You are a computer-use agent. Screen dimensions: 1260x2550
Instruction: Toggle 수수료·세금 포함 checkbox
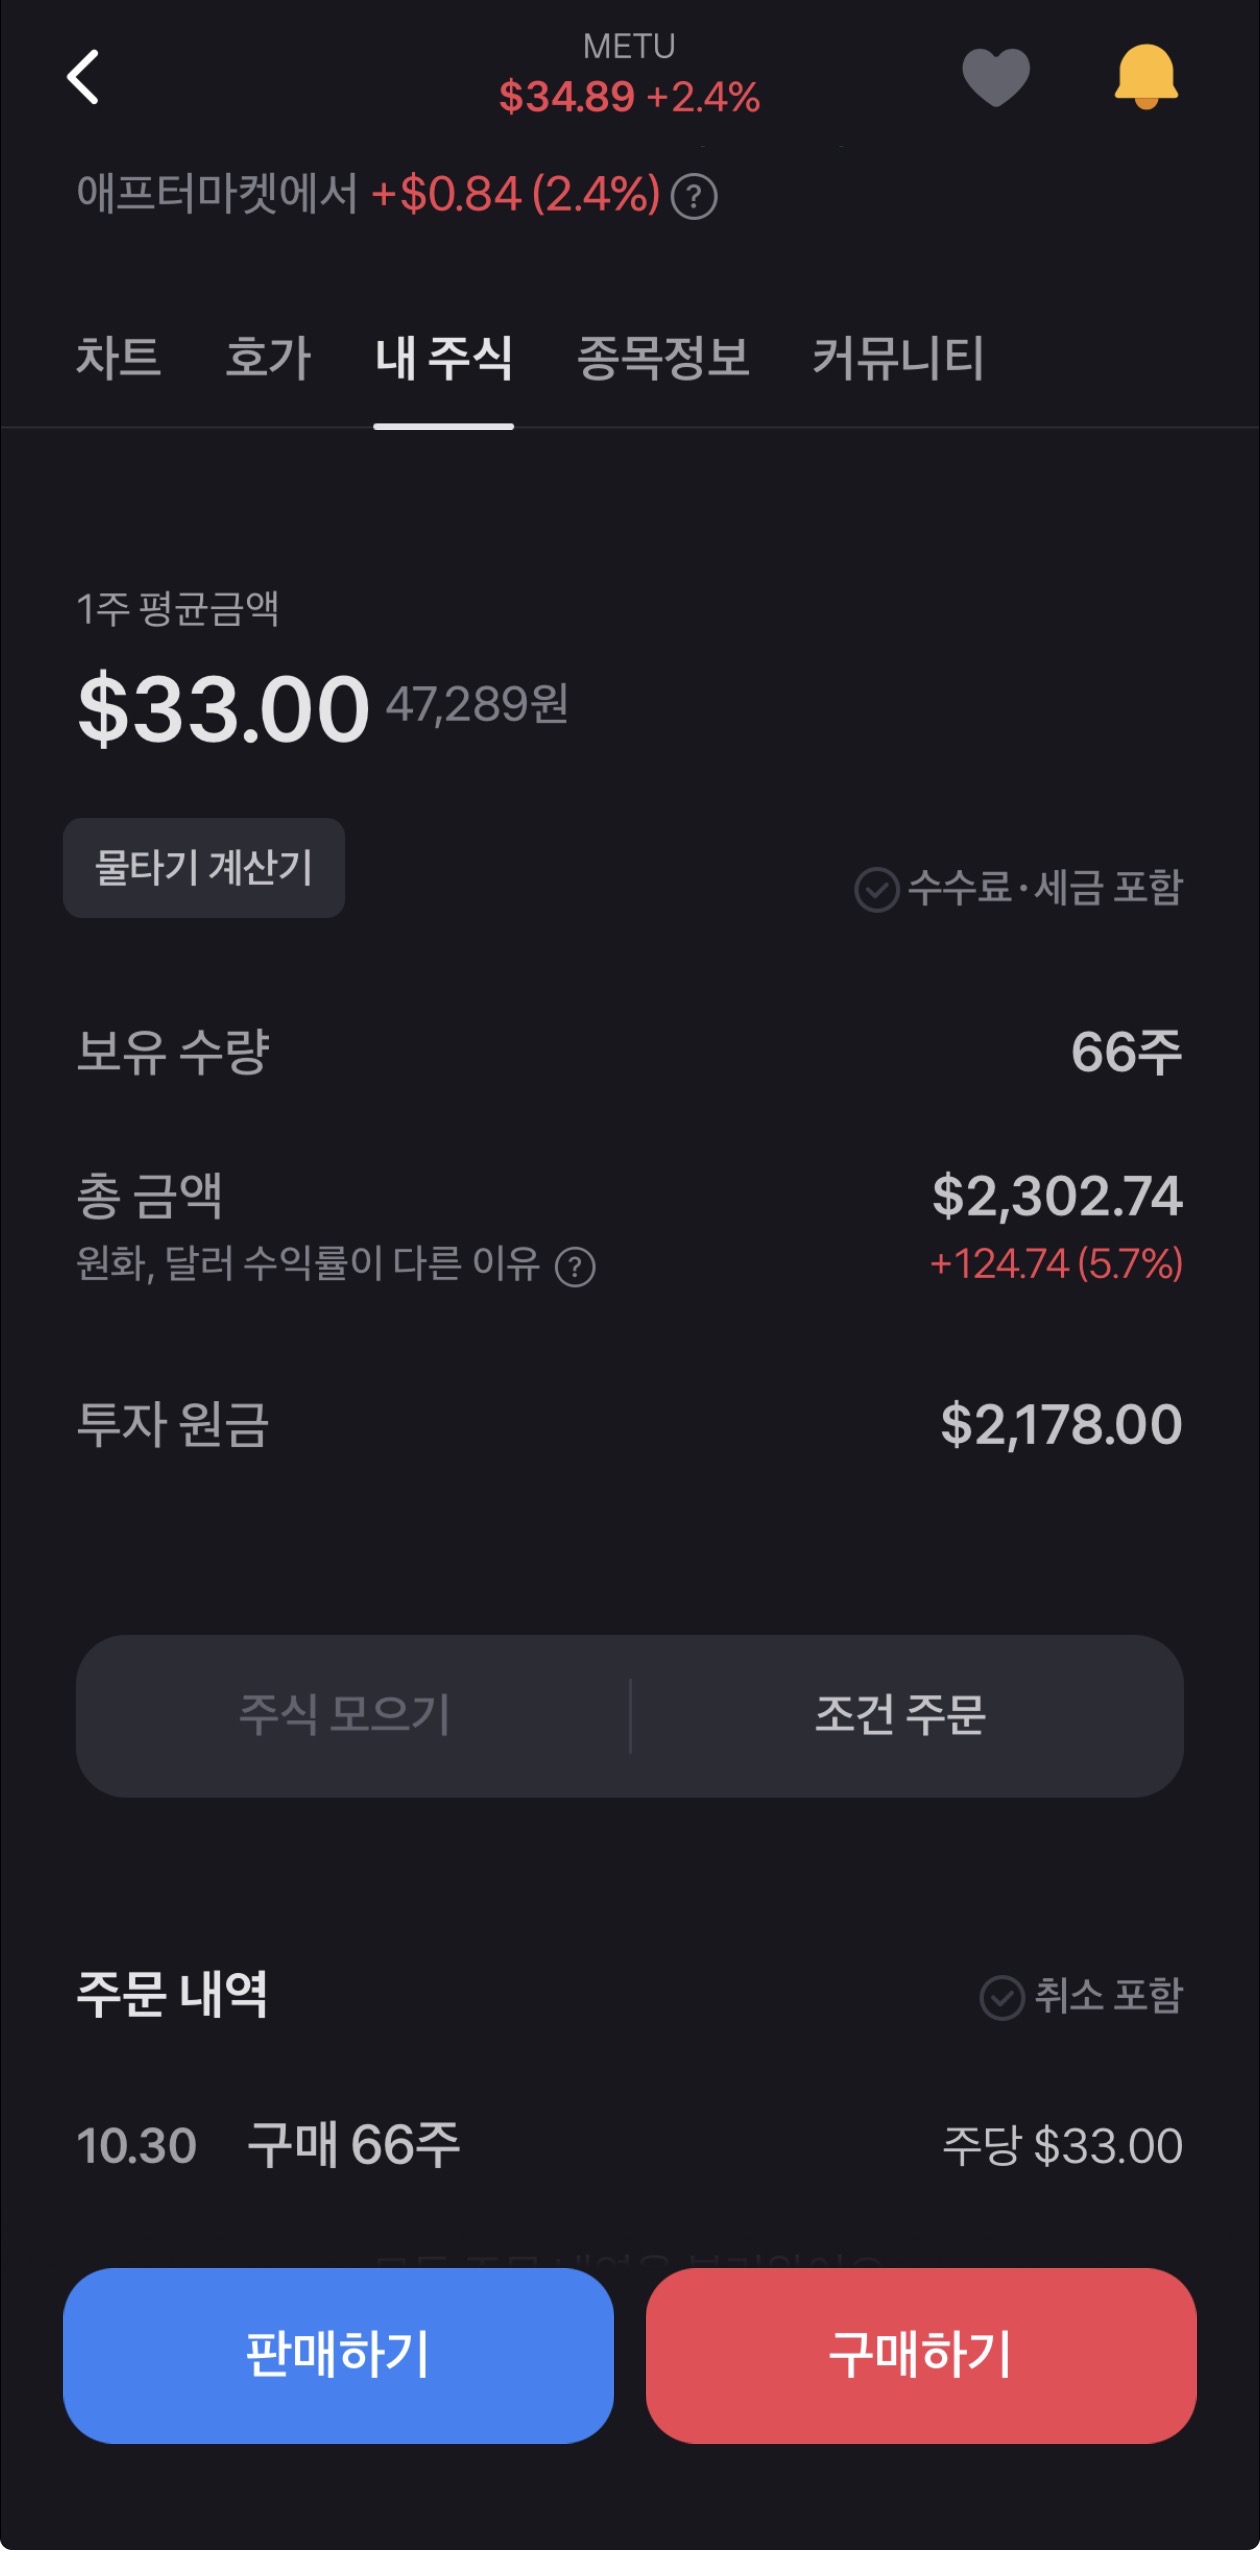(877, 889)
